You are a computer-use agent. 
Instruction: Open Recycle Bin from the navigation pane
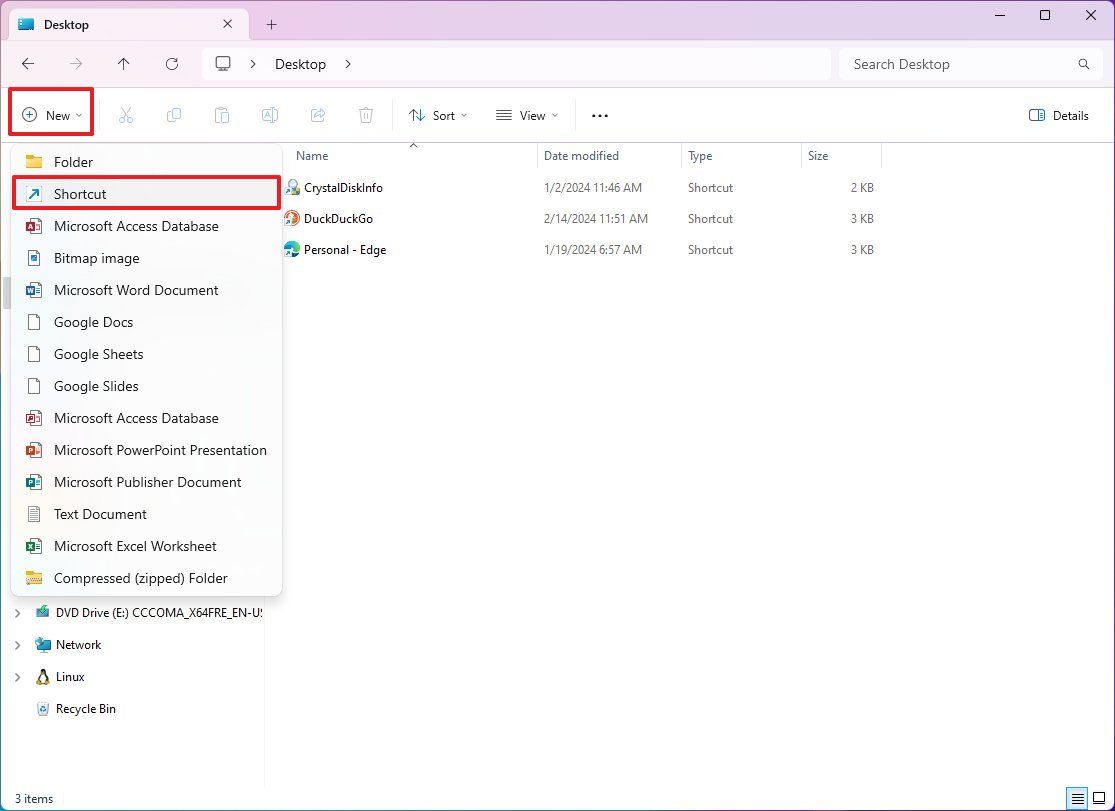pos(84,708)
